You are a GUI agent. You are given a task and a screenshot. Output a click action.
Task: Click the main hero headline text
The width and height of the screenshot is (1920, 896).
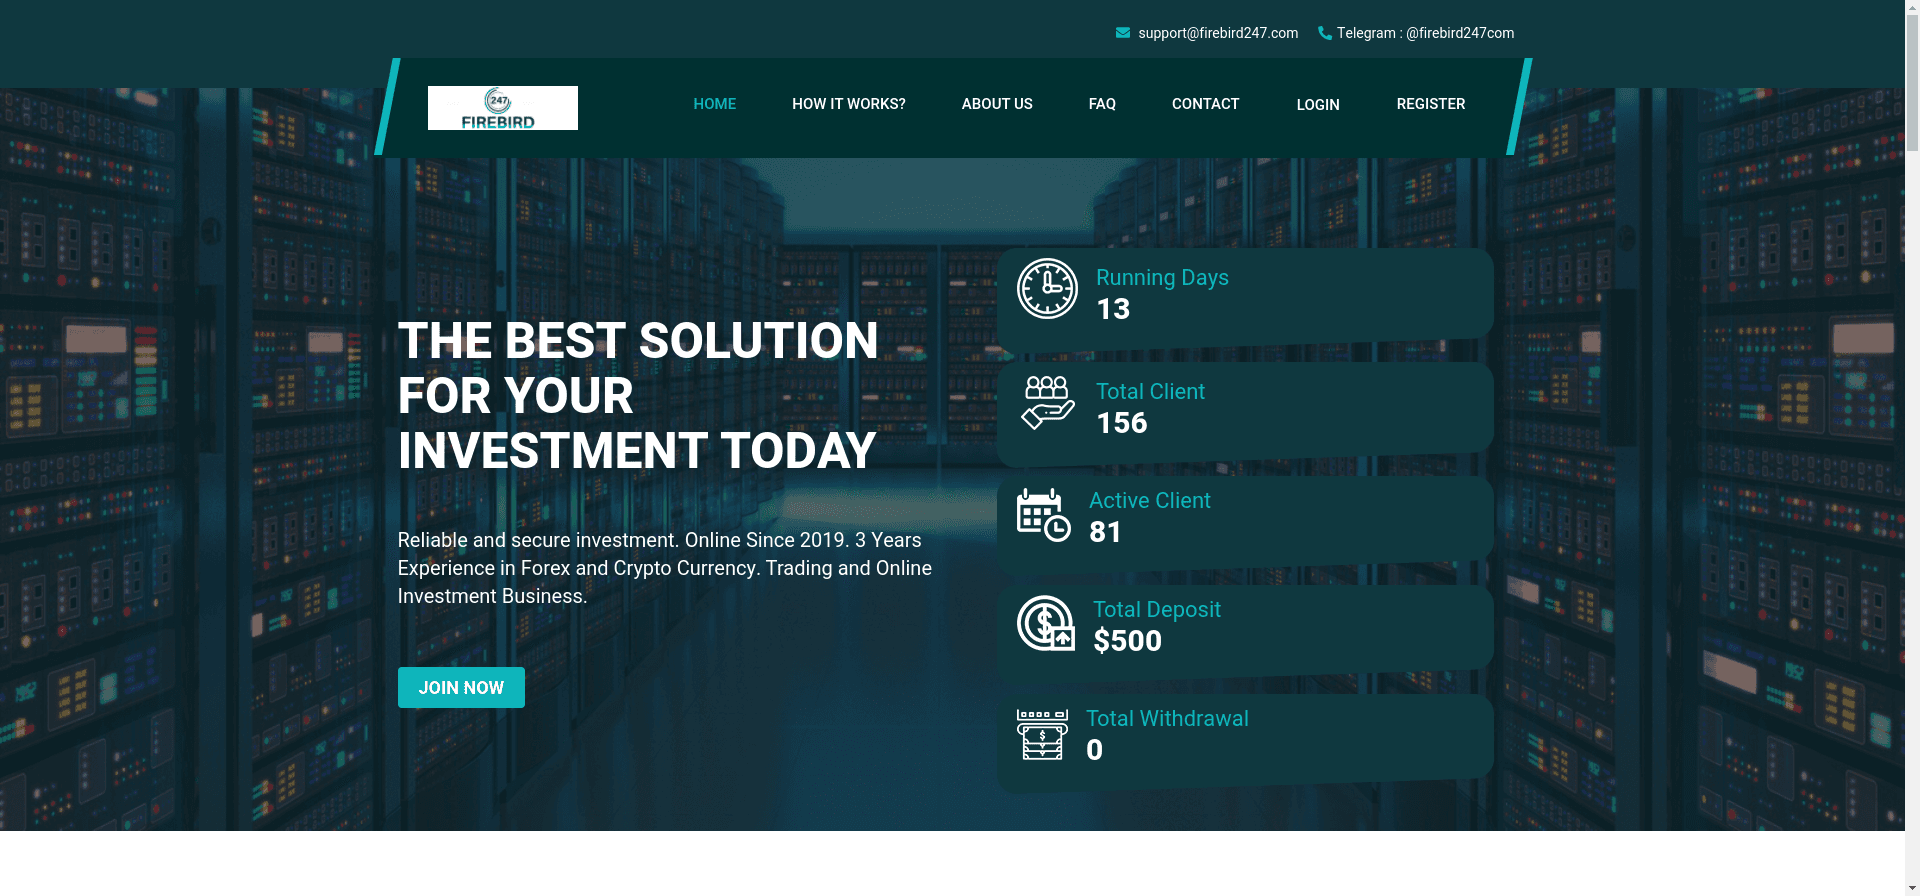pos(638,396)
